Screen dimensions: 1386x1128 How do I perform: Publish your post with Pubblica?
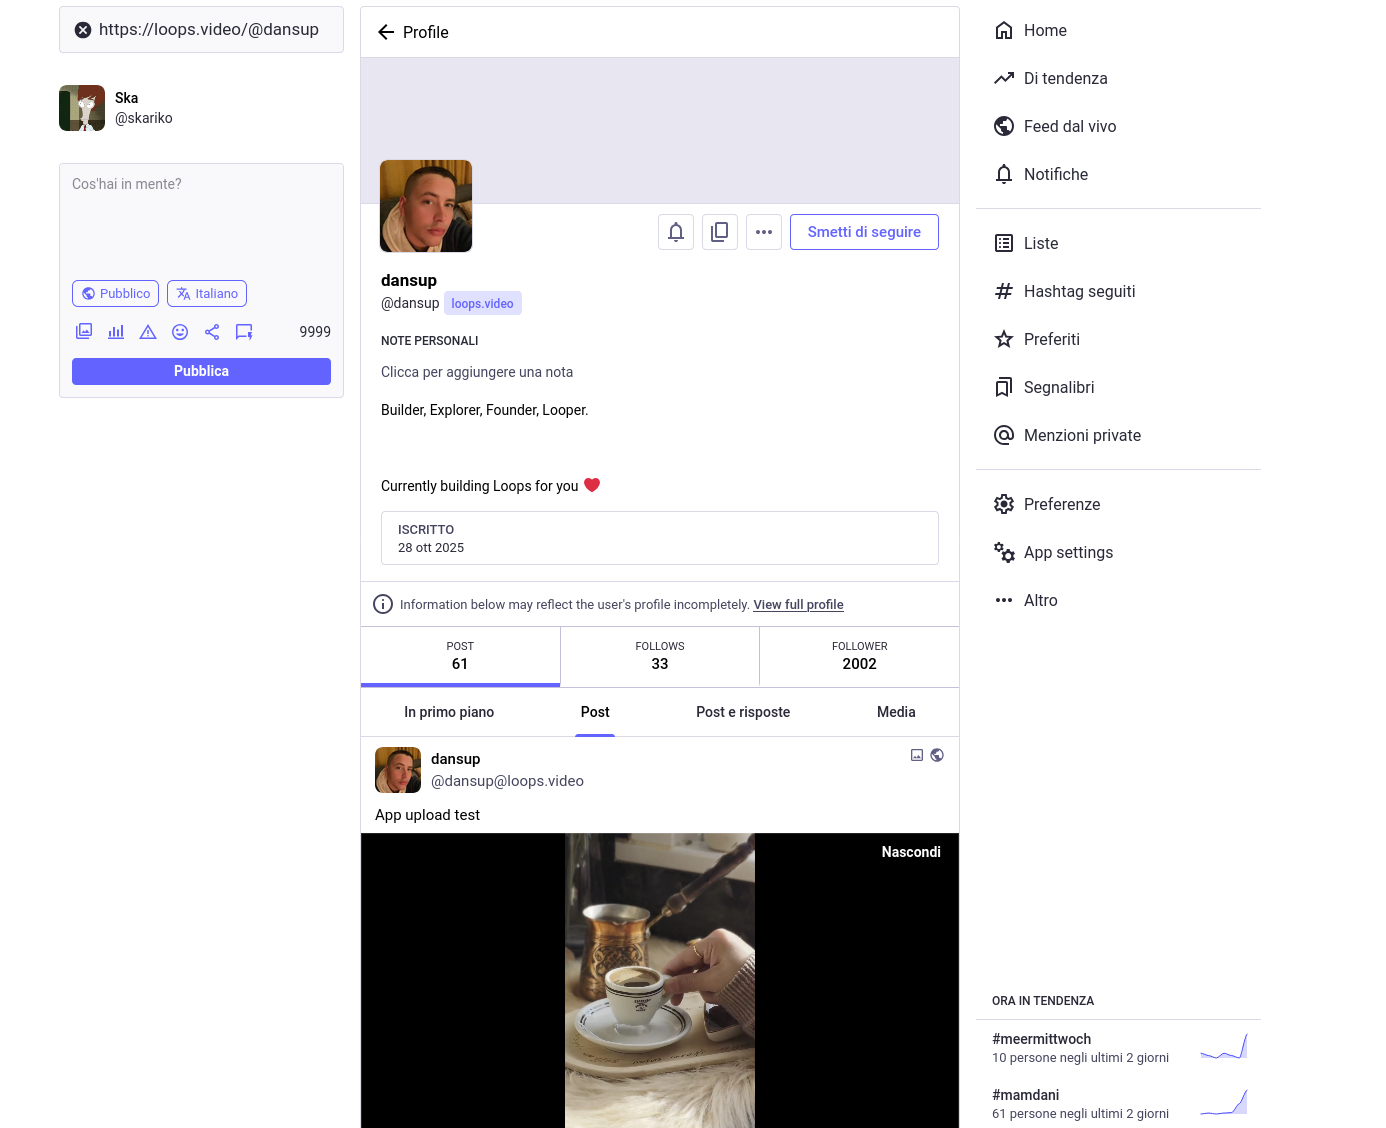click(201, 371)
